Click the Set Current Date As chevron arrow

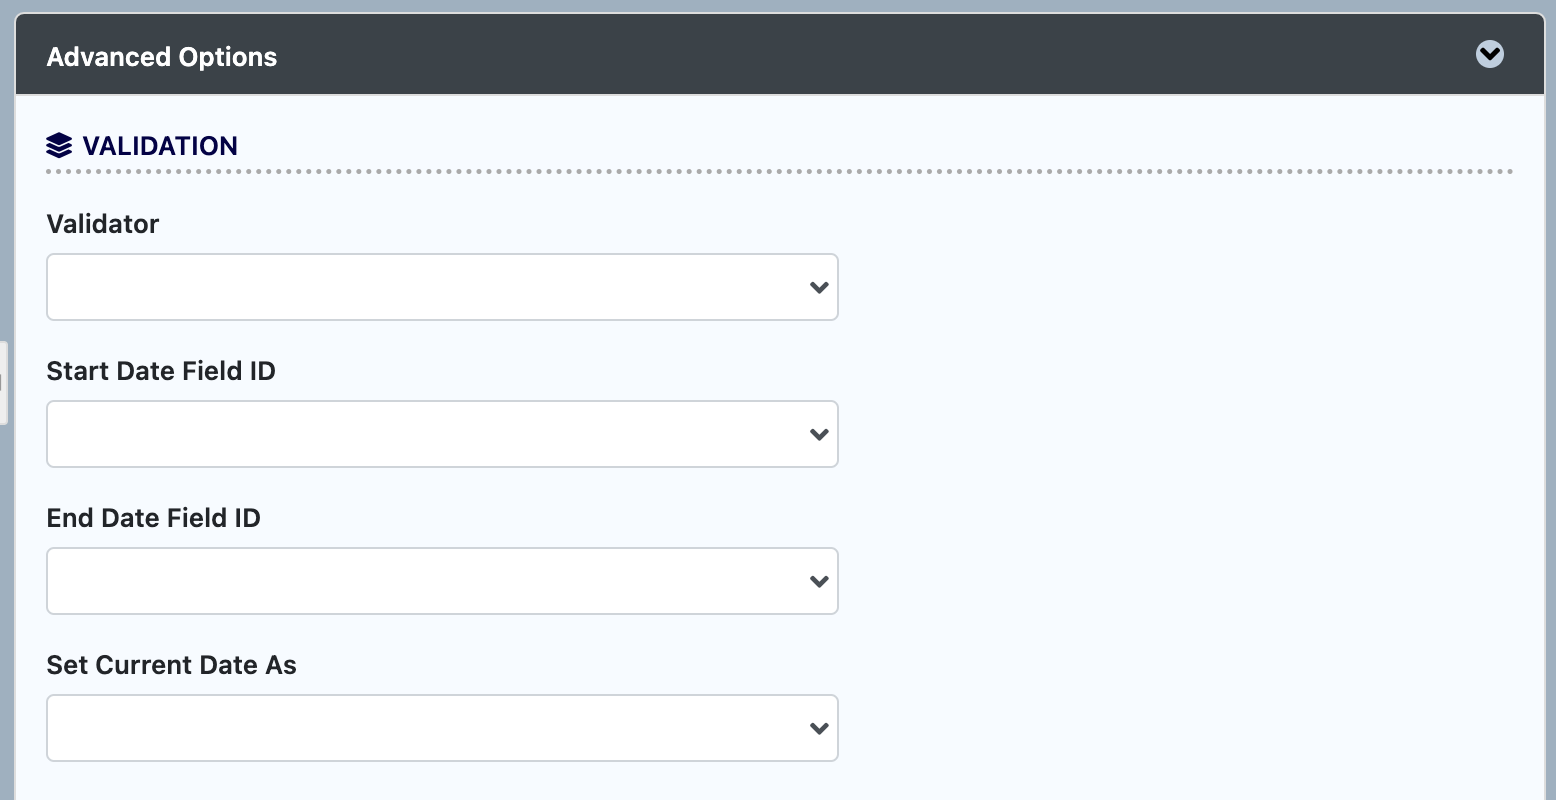(x=819, y=729)
